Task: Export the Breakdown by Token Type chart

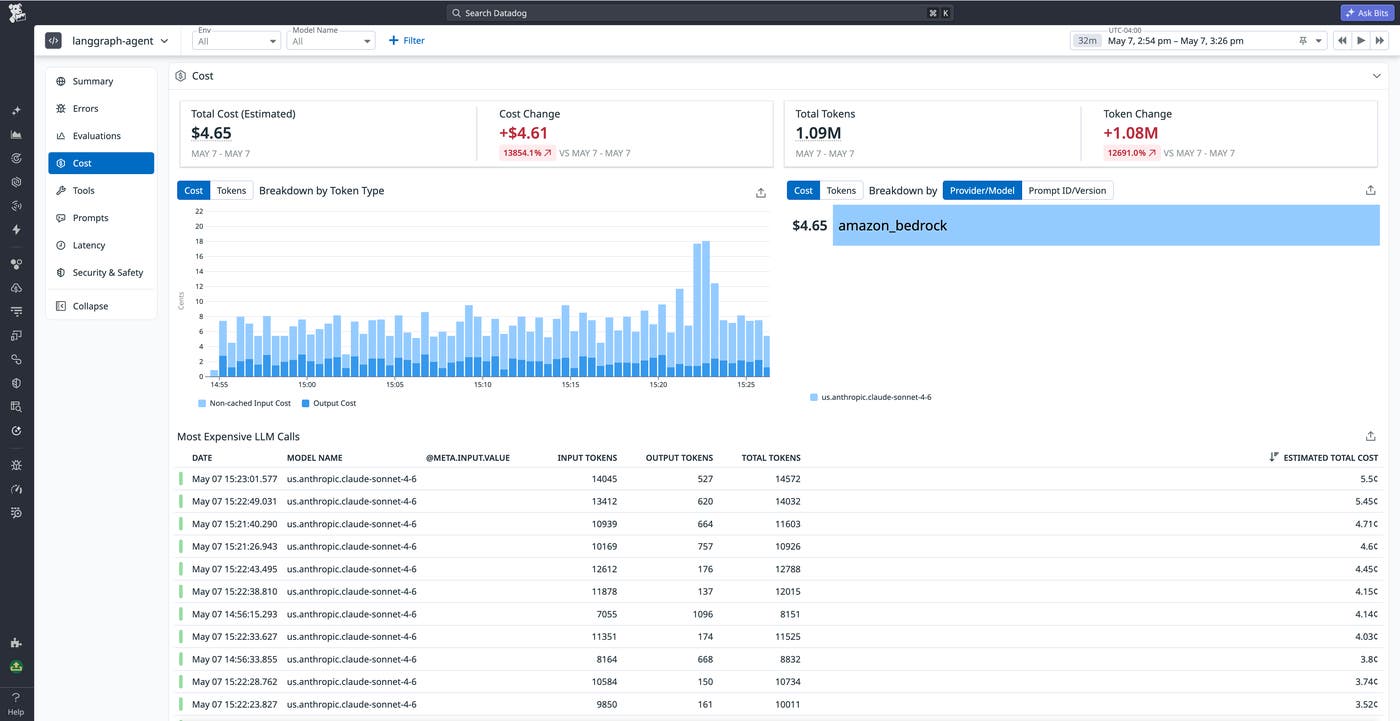Action: [x=760, y=192]
